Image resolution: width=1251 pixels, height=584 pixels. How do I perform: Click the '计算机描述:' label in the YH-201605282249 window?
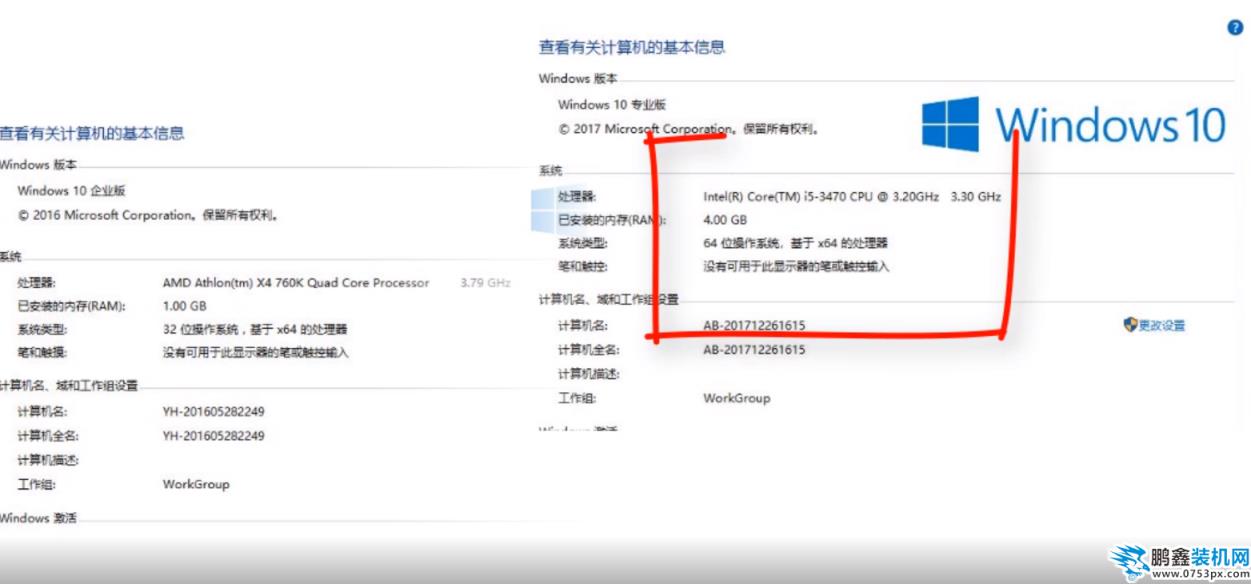[48, 460]
